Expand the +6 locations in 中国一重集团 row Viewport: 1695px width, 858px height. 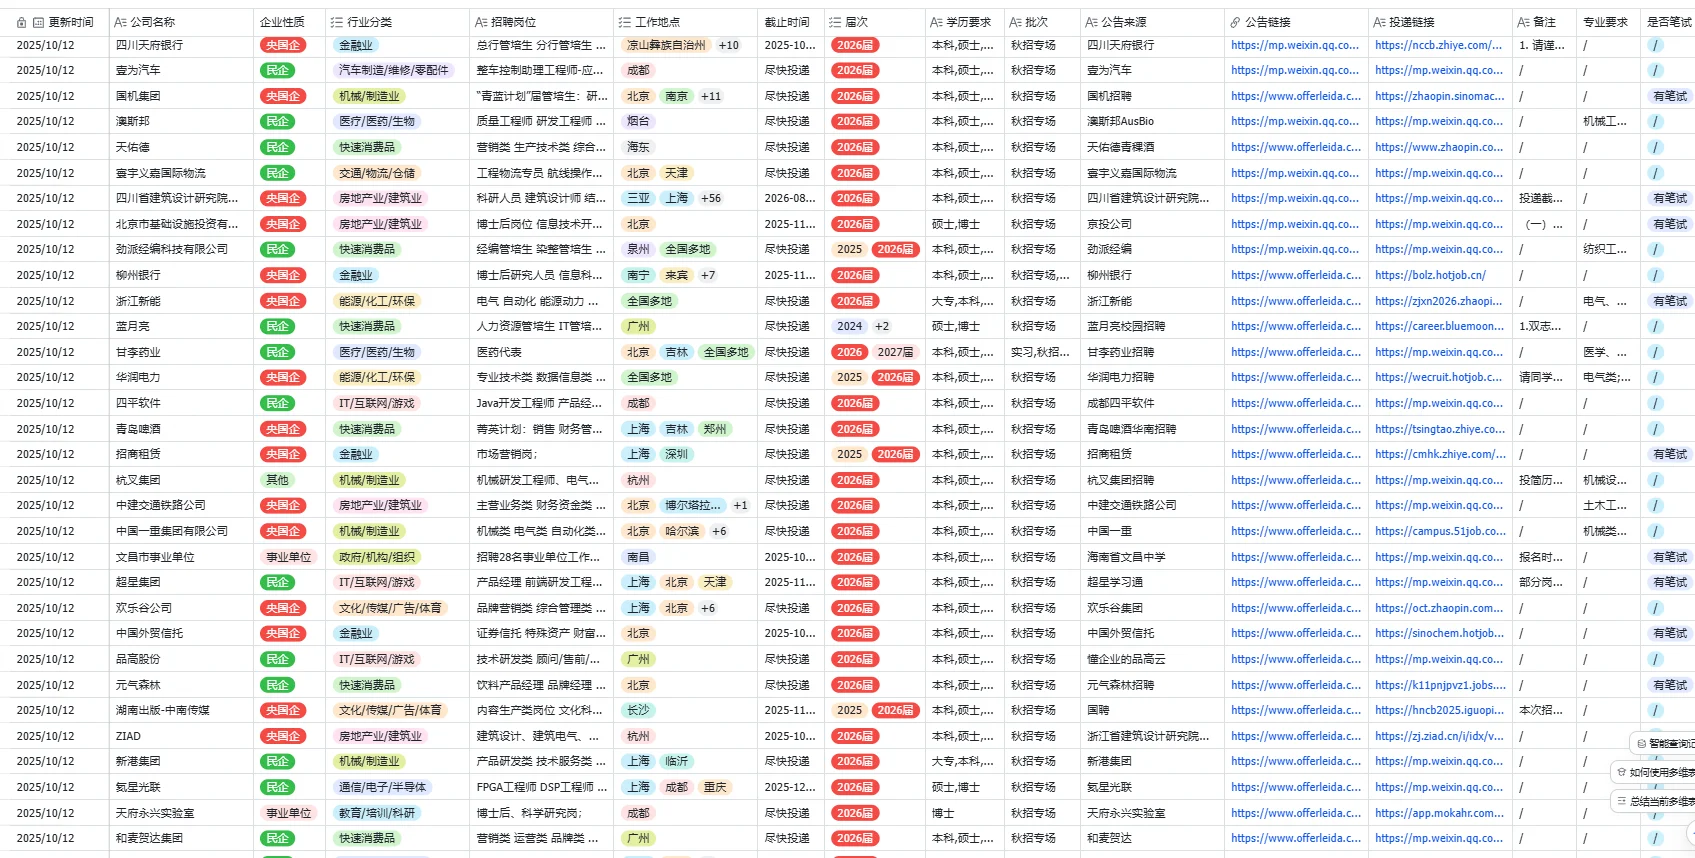pyautogui.click(x=719, y=531)
